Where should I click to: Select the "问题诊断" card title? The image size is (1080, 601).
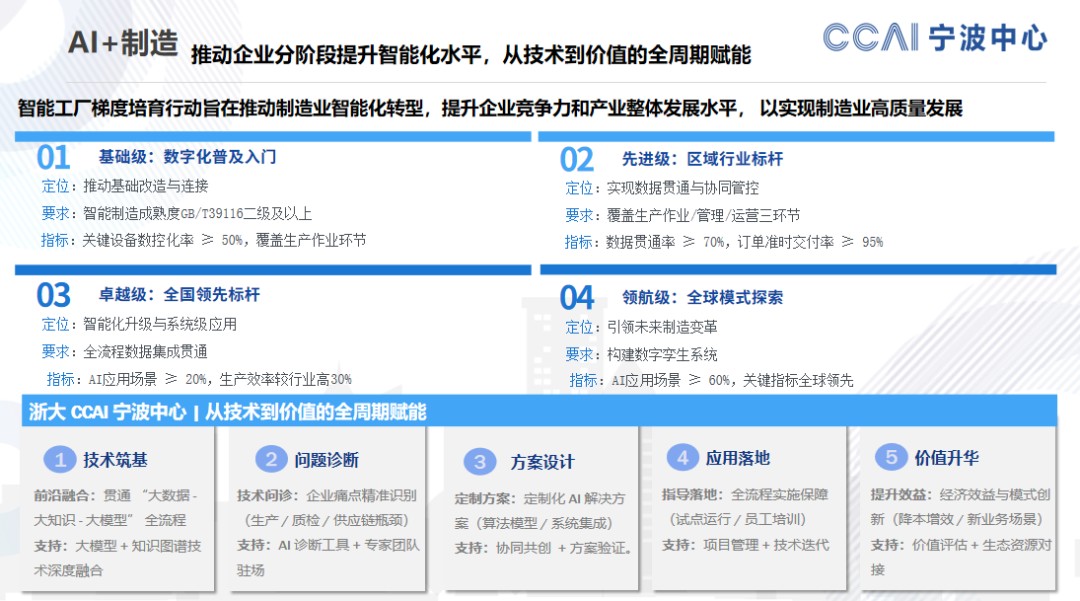point(326,460)
